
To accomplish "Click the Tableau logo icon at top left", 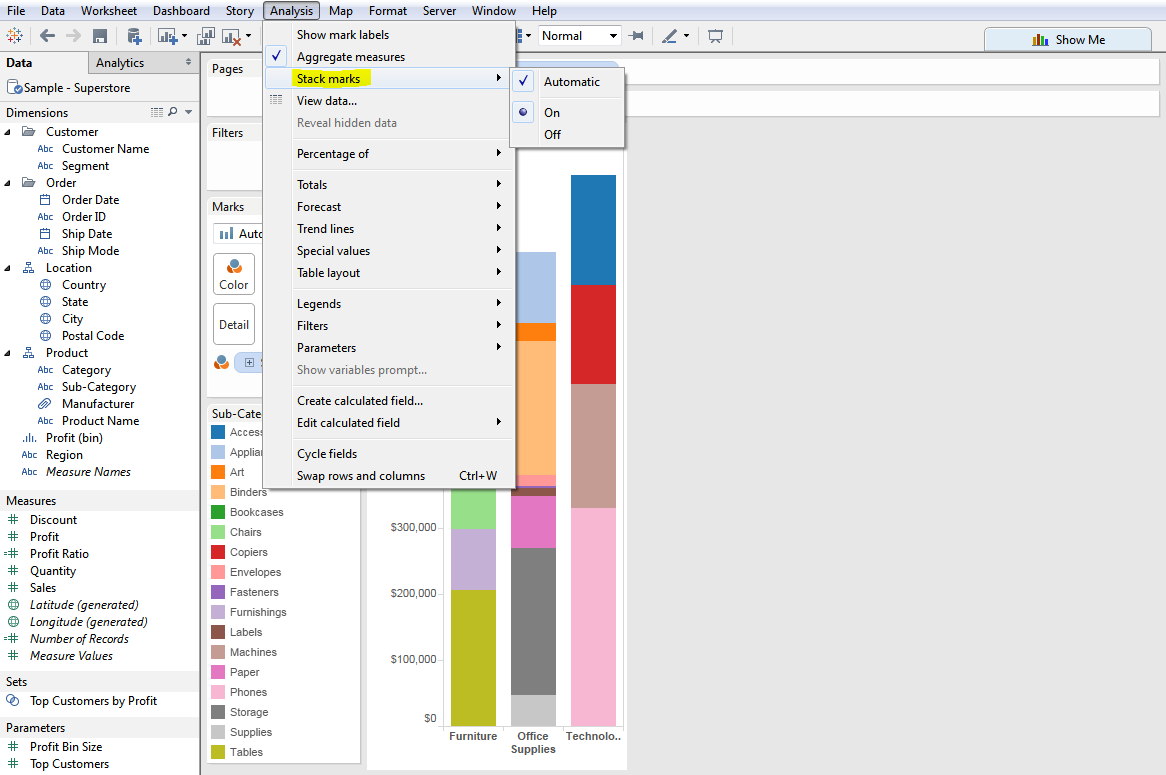I will (x=16, y=35).
